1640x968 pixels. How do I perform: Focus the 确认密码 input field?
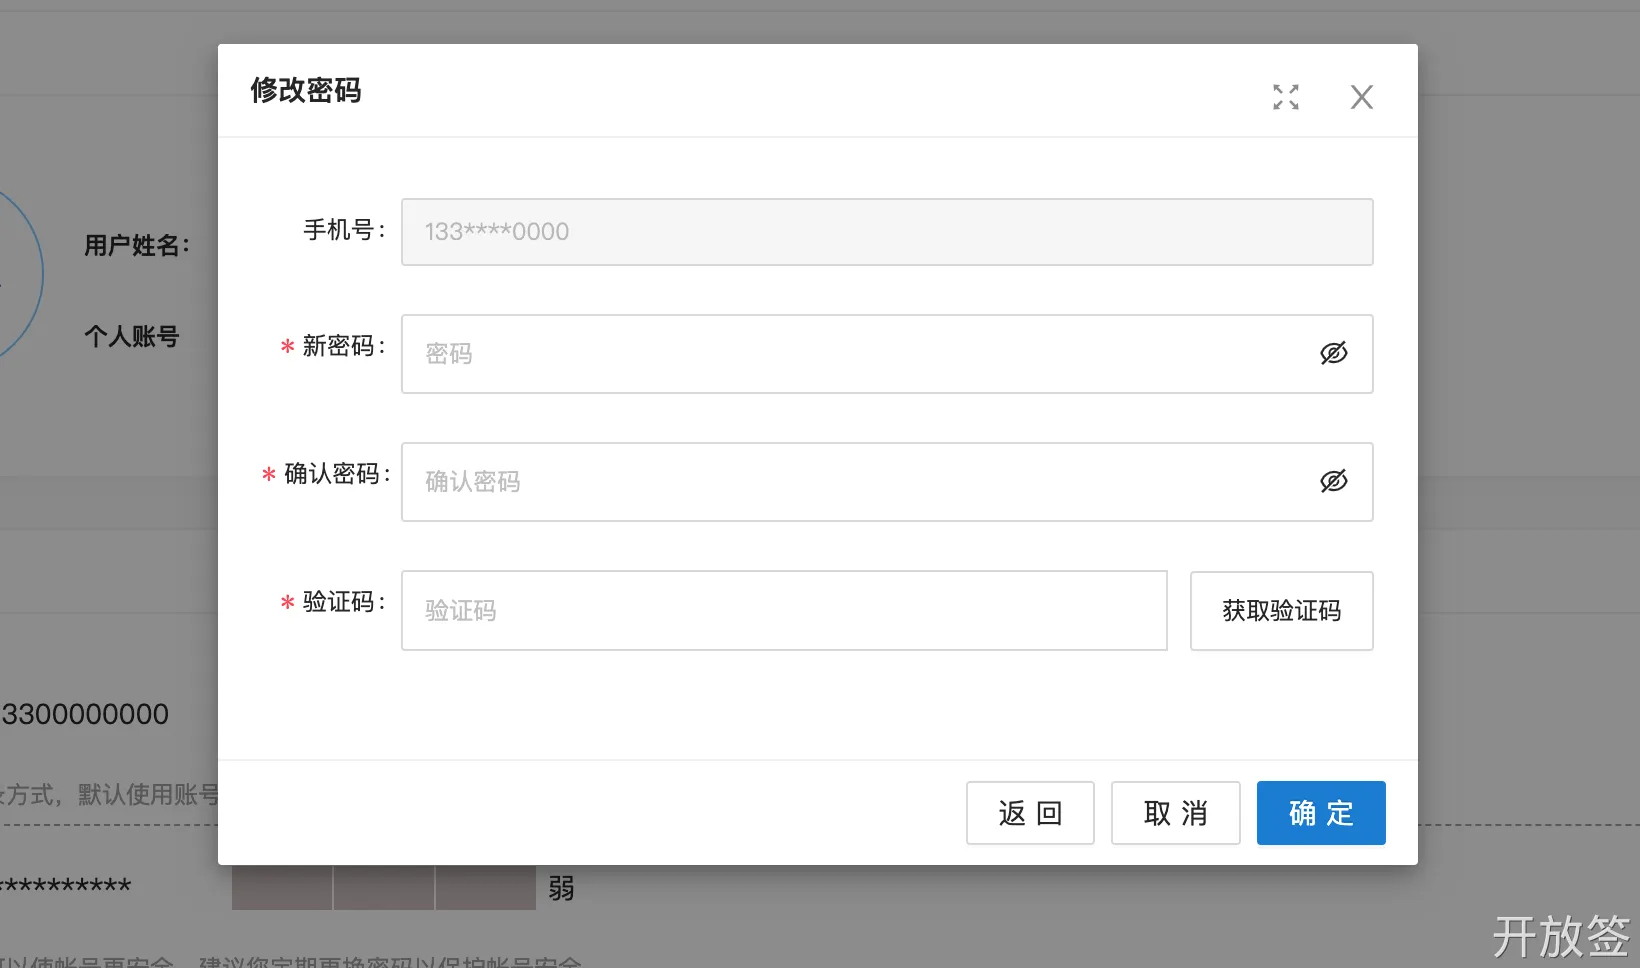pyautogui.click(x=887, y=482)
